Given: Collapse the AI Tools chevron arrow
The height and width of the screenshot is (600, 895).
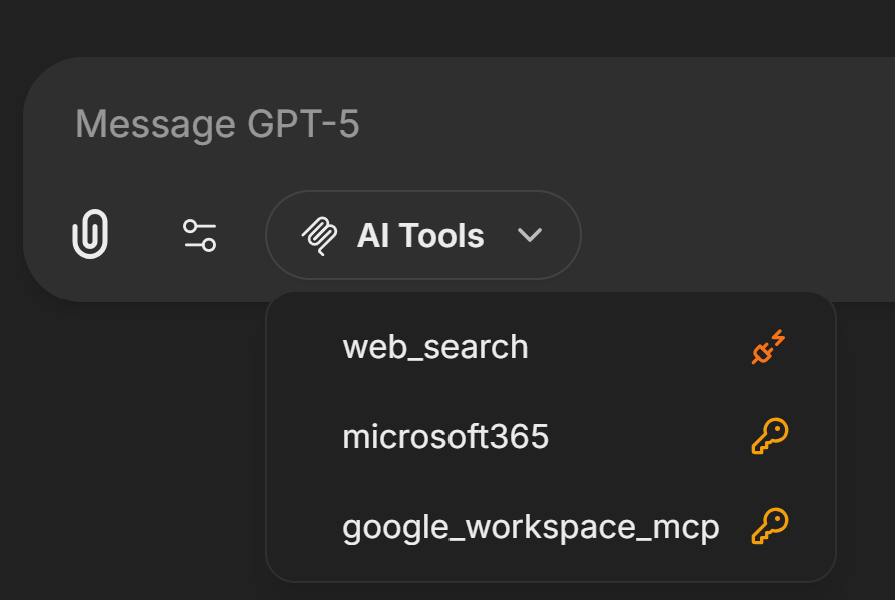Looking at the screenshot, I should 530,236.
